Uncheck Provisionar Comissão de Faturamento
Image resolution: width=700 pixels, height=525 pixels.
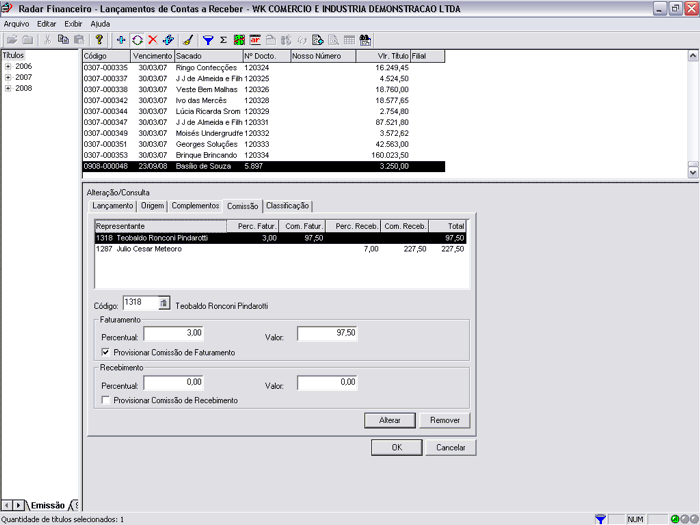point(106,353)
